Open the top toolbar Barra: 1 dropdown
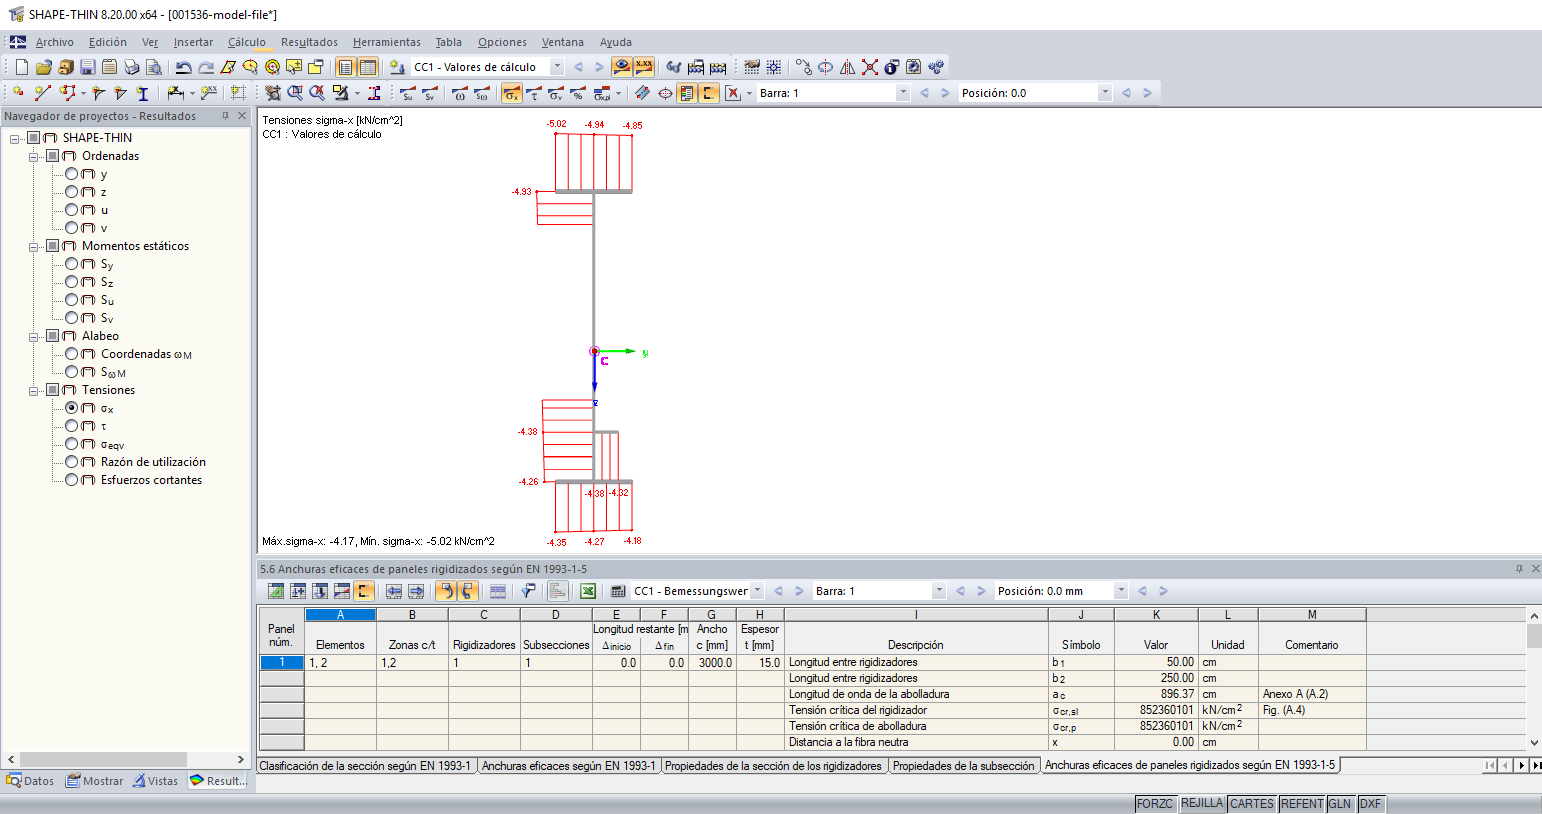Viewport: 1542px width, 814px height. point(903,93)
